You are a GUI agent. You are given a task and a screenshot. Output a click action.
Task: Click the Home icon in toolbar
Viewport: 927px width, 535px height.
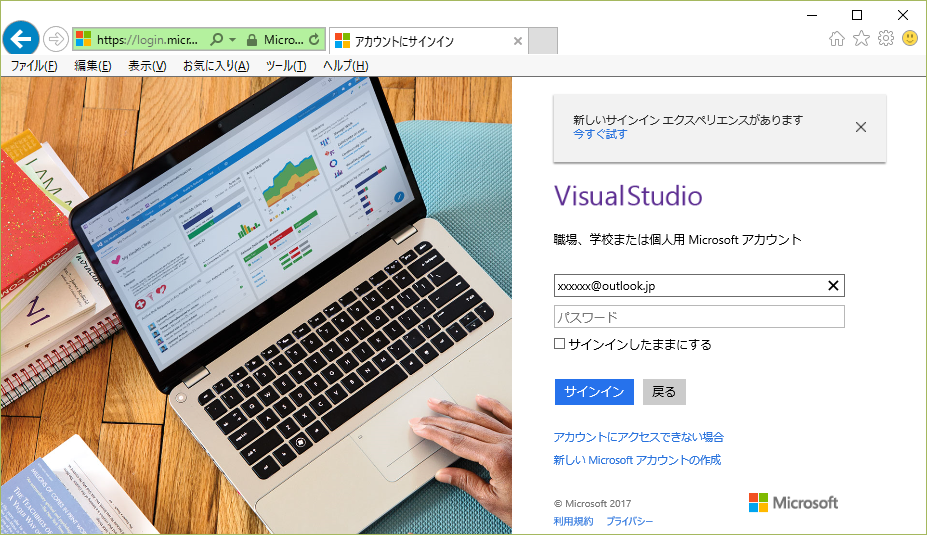point(837,39)
